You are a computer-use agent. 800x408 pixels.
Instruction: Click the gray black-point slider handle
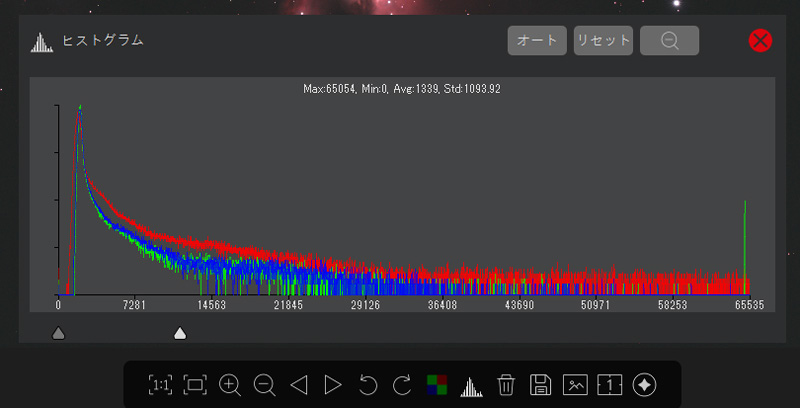click(59, 334)
